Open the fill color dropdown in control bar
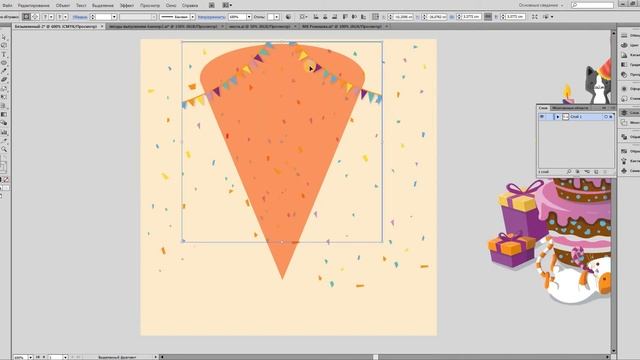This screenshot has height=360, width=640. 51,17
